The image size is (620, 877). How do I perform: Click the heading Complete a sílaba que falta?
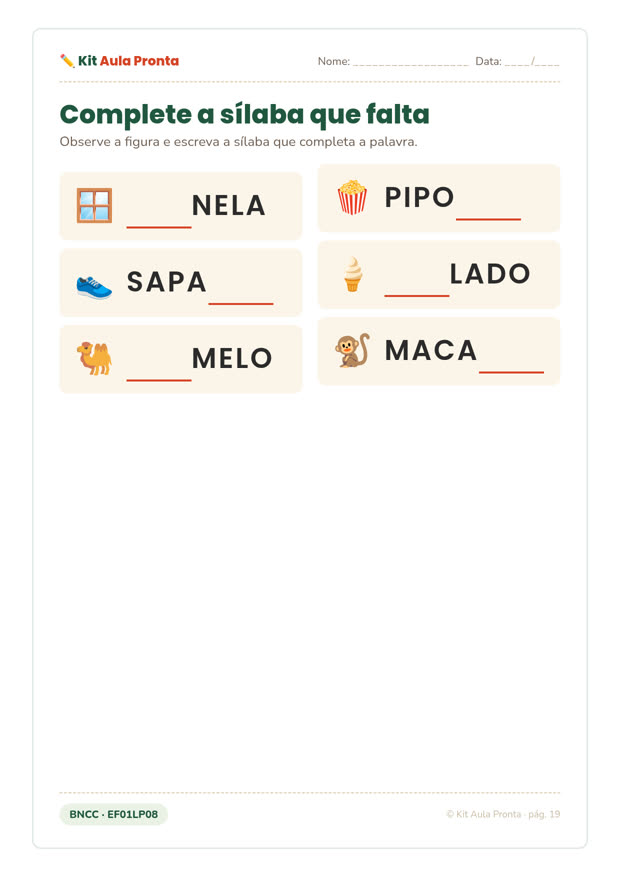(x=244, y=114)
